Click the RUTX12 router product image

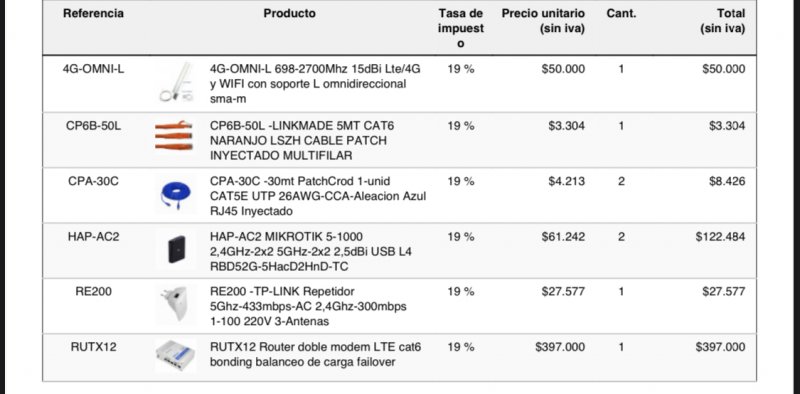(175, 355)
